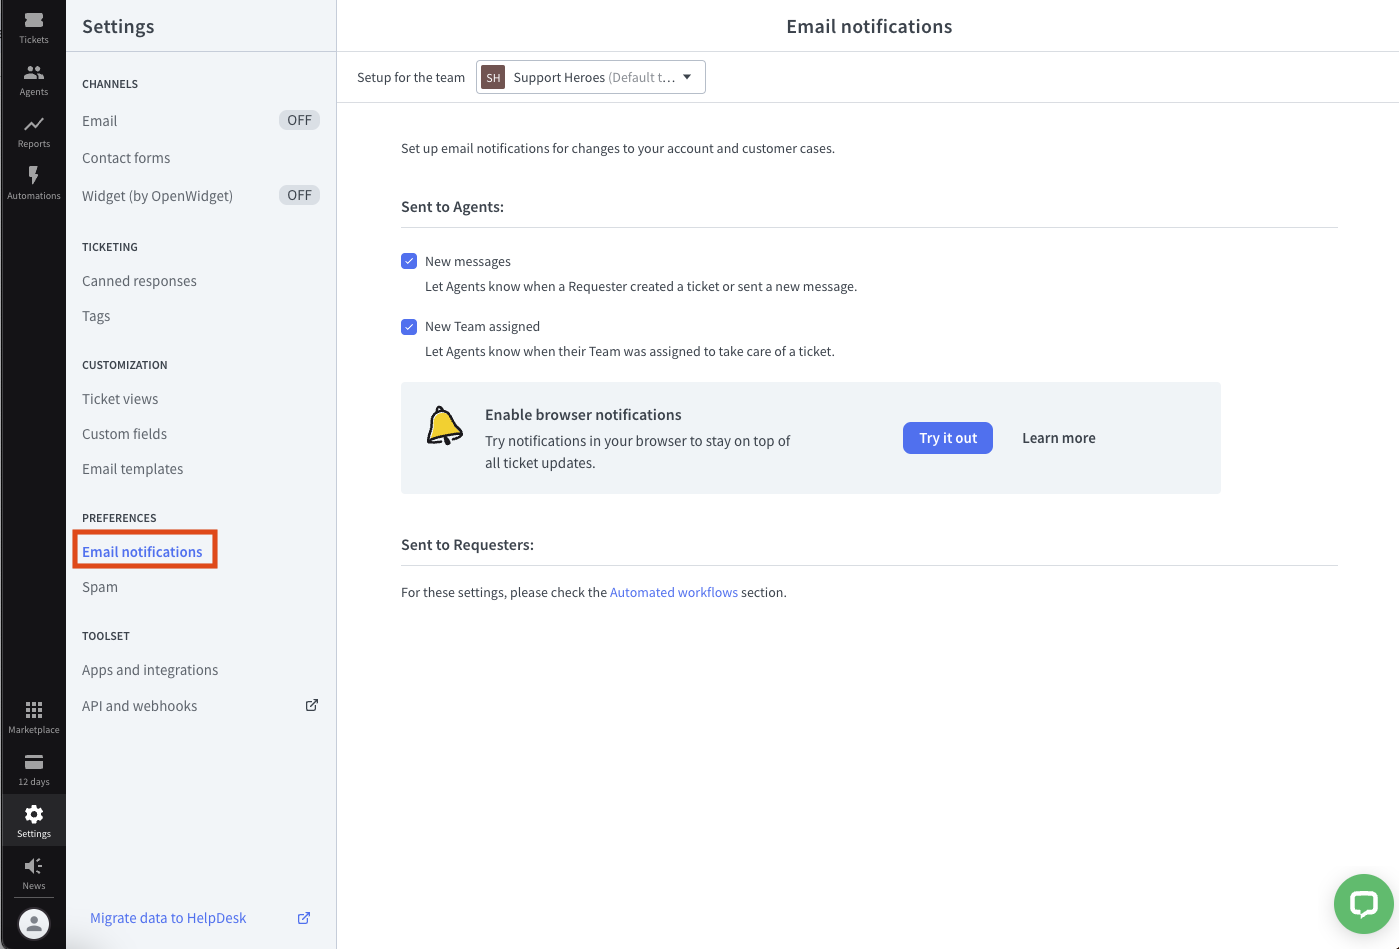Uncheck the New messages checkbox
The height and width of the screenshot is (949, 1399).
pos(409,261)
